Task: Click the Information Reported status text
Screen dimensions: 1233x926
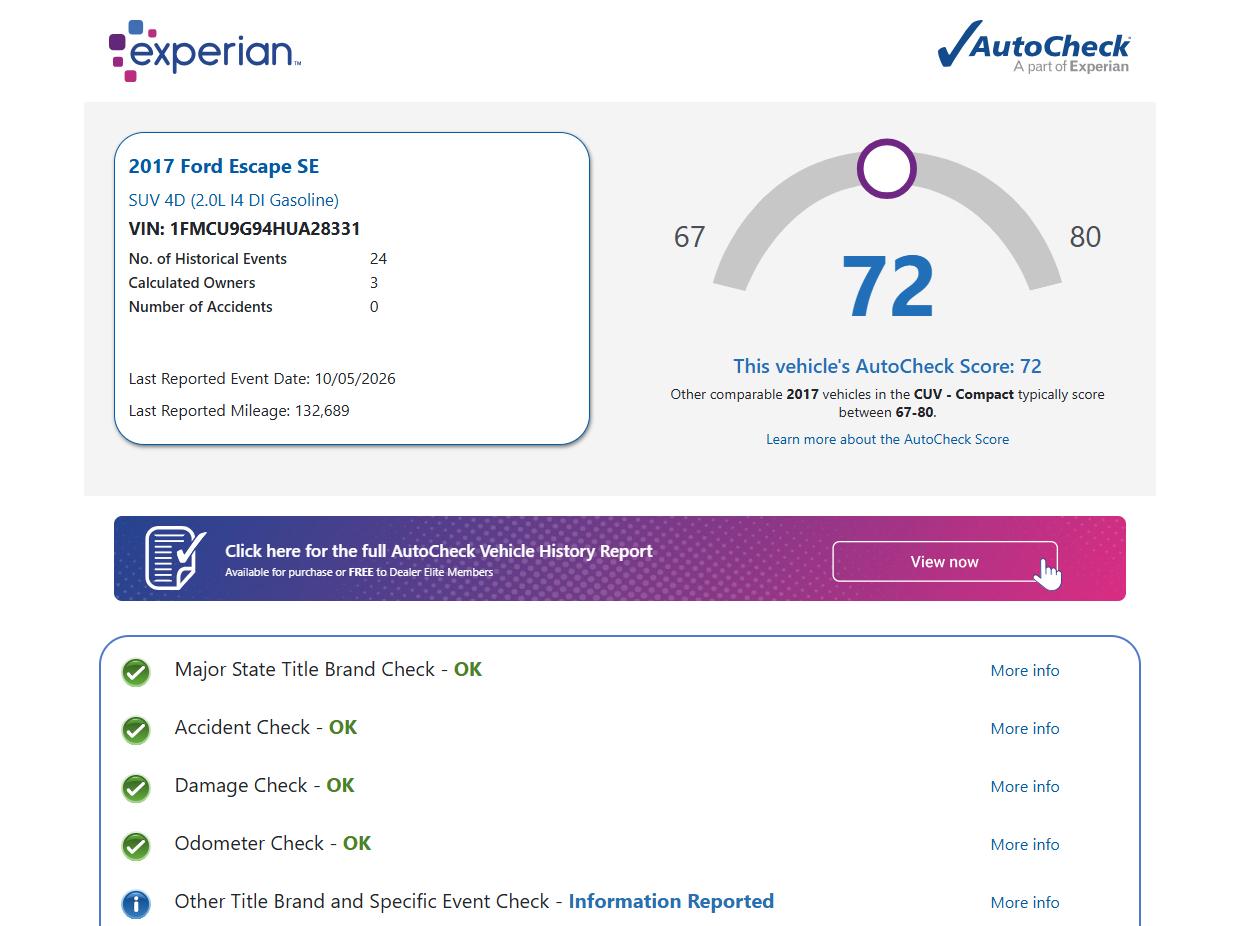Action: [x=671, y=901]
